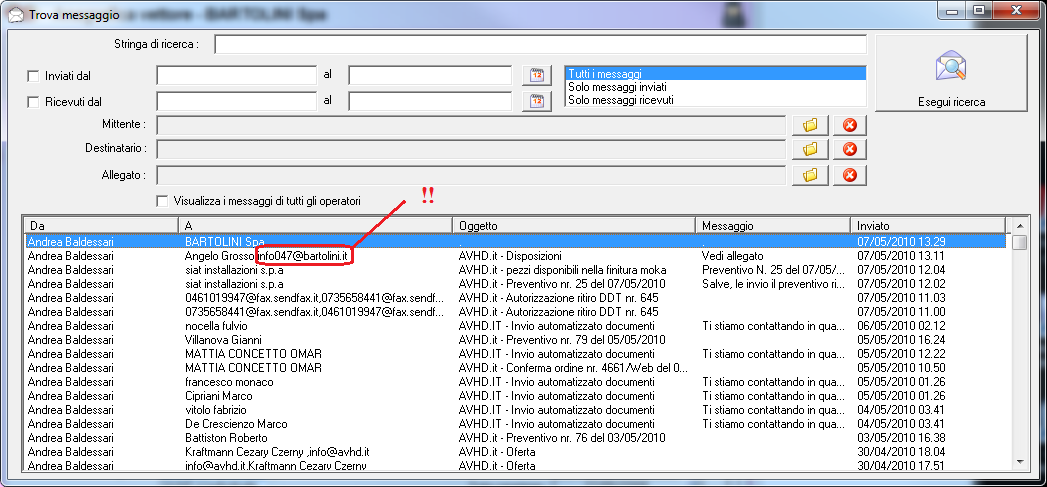Screen dimensions: 1047x487
Task: Select Solo messaggi inviati filter
Action: pos(715,87)
